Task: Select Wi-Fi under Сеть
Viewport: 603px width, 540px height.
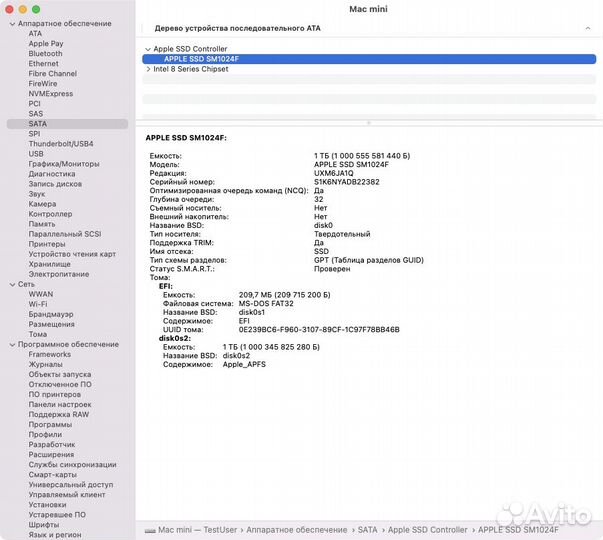Action: [38, 304]
